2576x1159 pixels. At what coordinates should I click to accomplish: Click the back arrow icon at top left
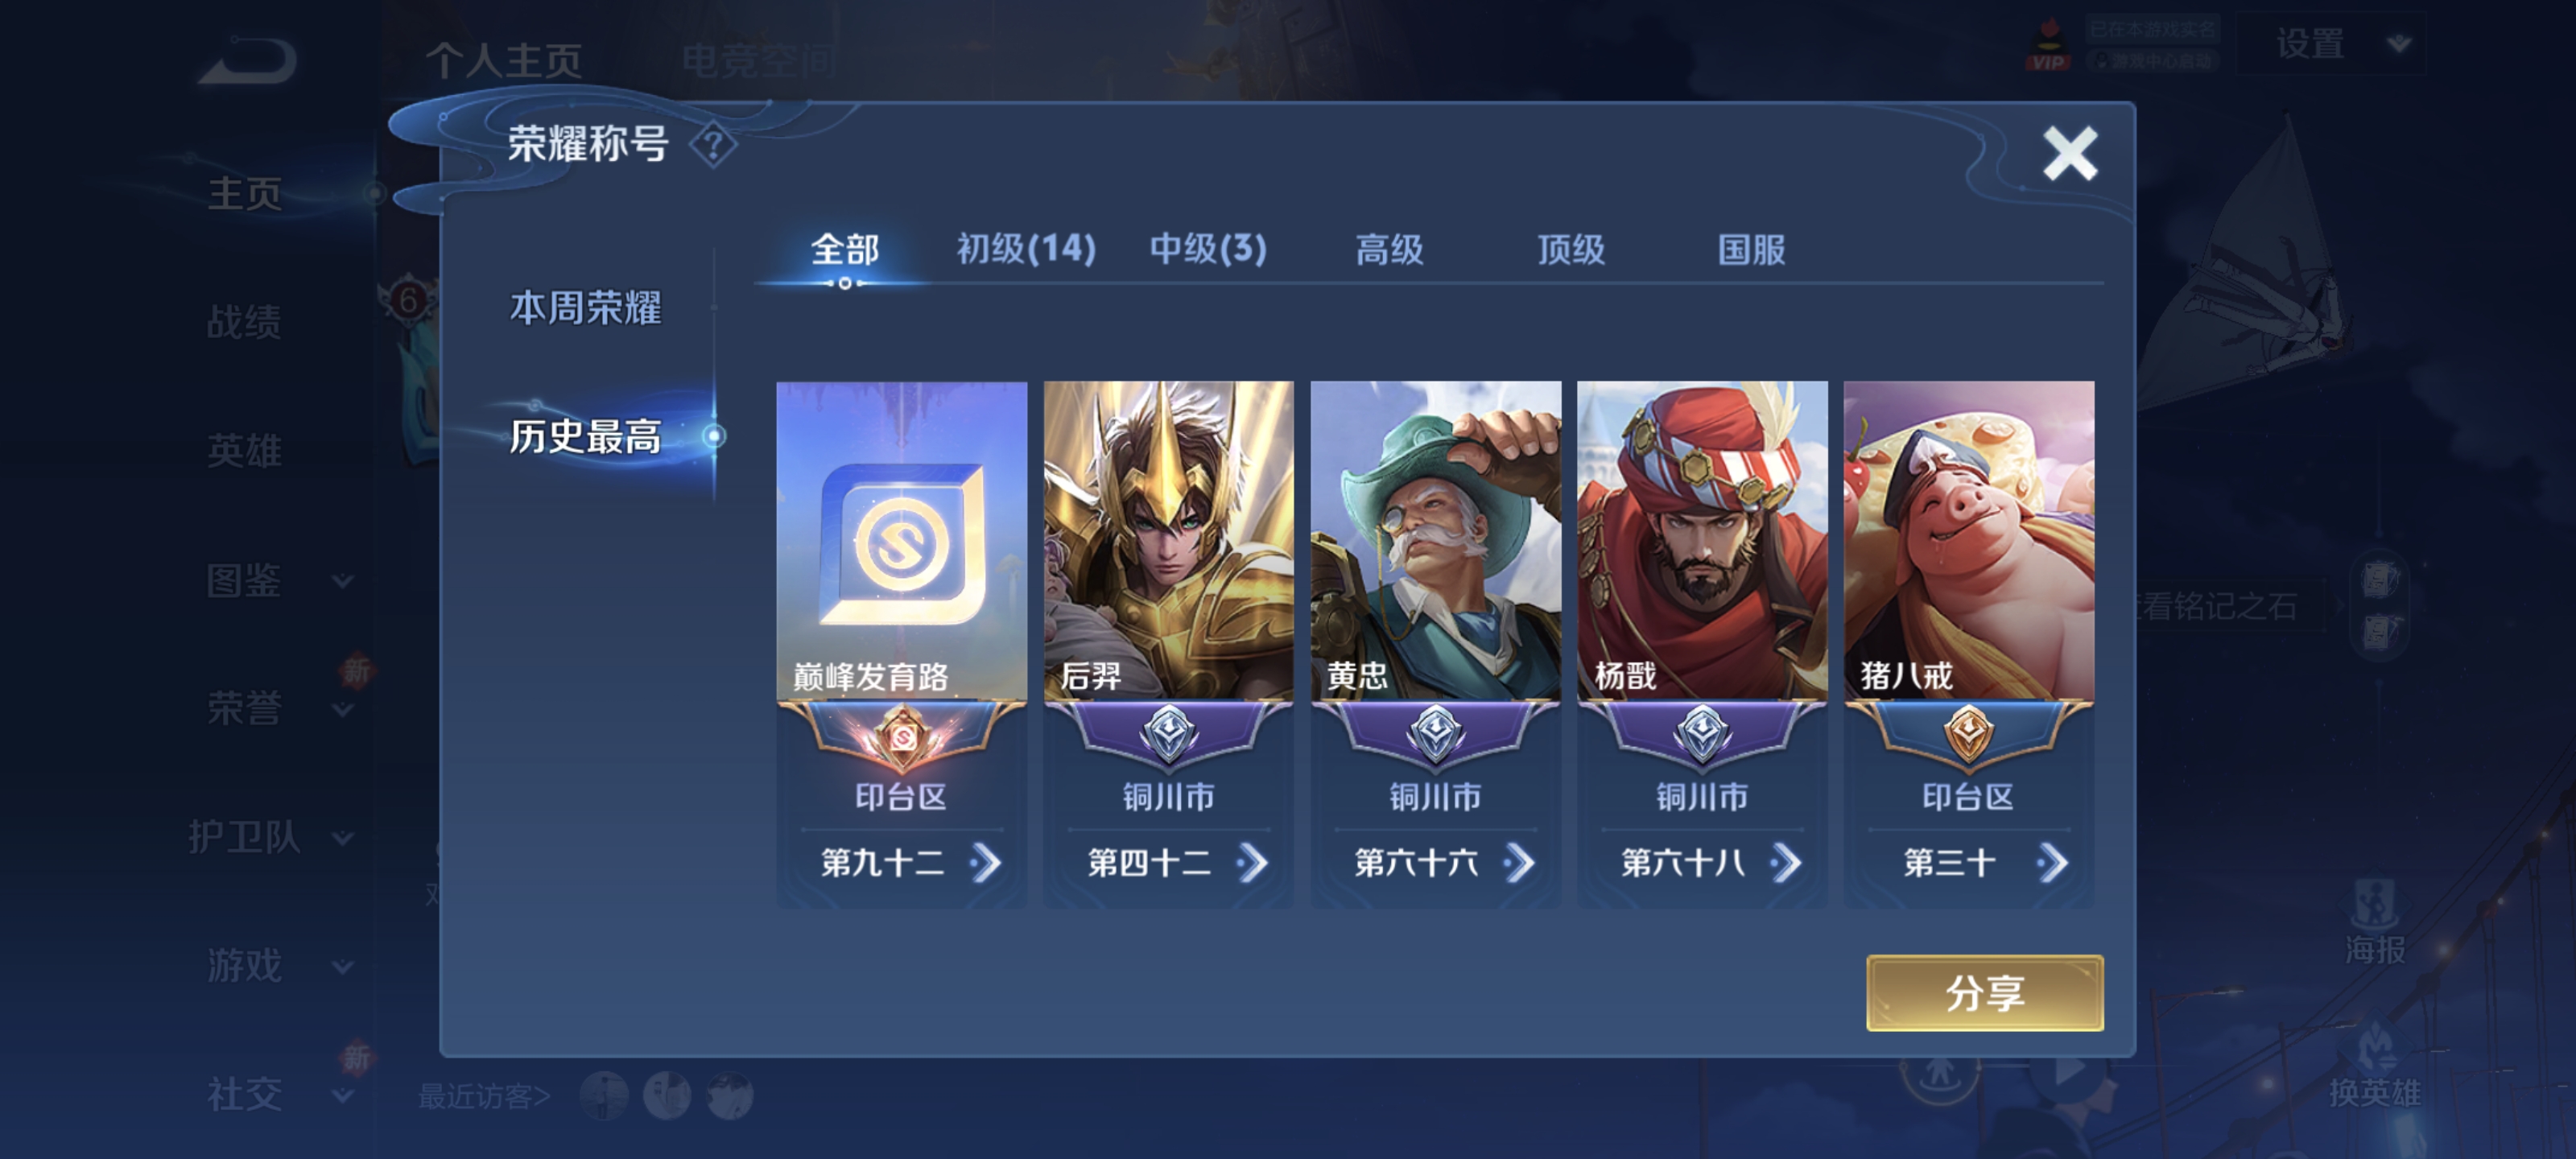(247, 61)
